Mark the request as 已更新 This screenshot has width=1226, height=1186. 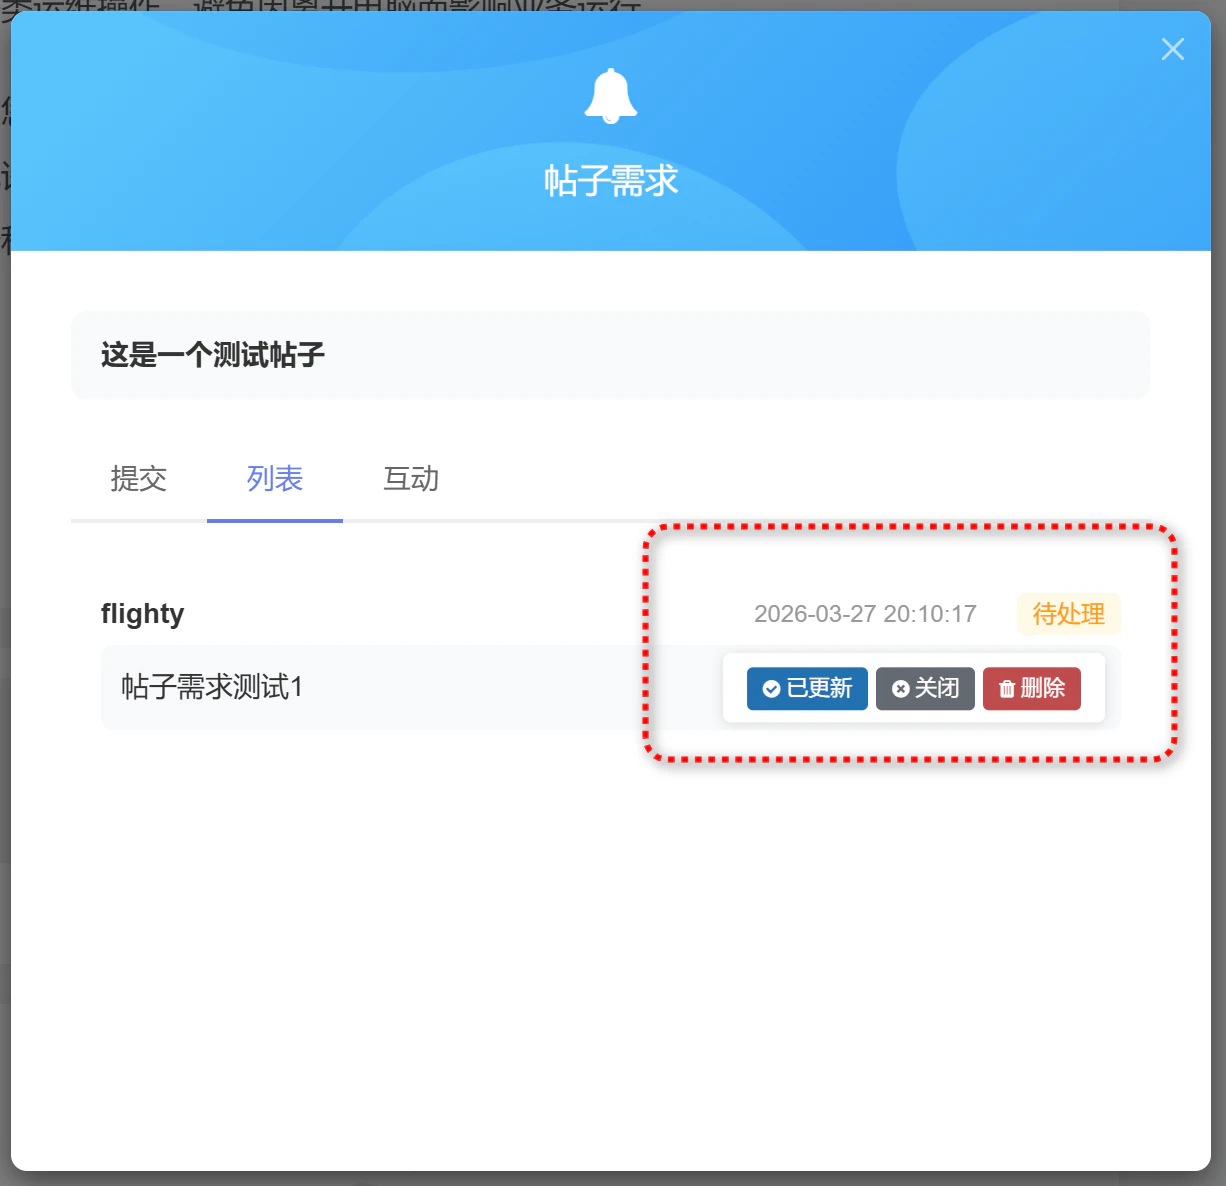pos(807,689)
